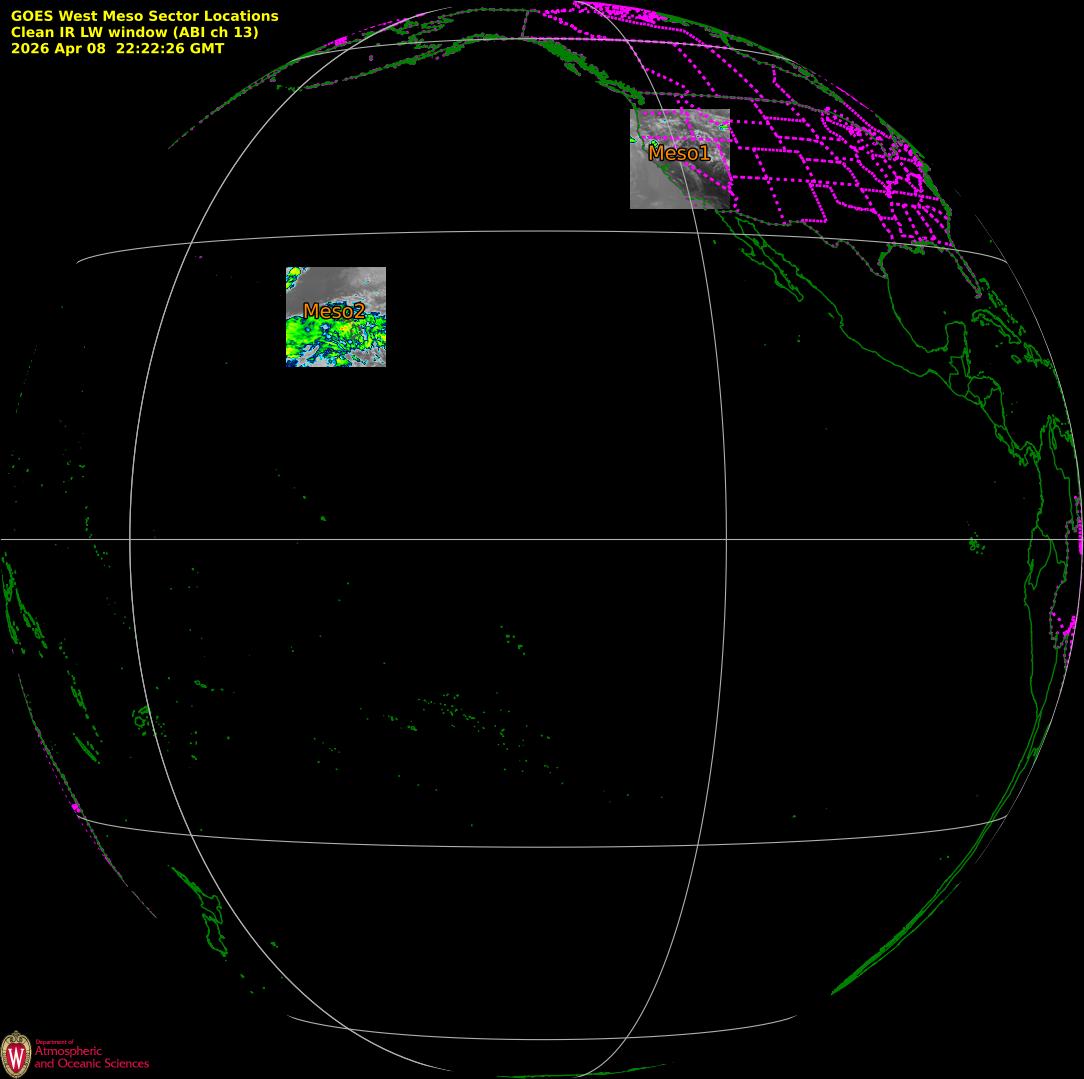Screen dimensions: 1084x1079
Task: Open the Meso1 sector image thumbnail
Action: coord(680,159)
